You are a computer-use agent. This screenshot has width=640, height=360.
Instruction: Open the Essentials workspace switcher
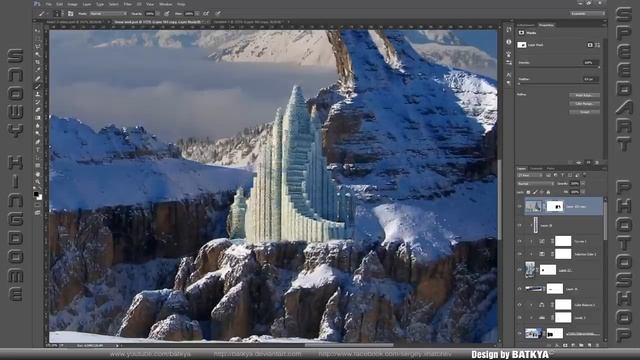(588, 13)
